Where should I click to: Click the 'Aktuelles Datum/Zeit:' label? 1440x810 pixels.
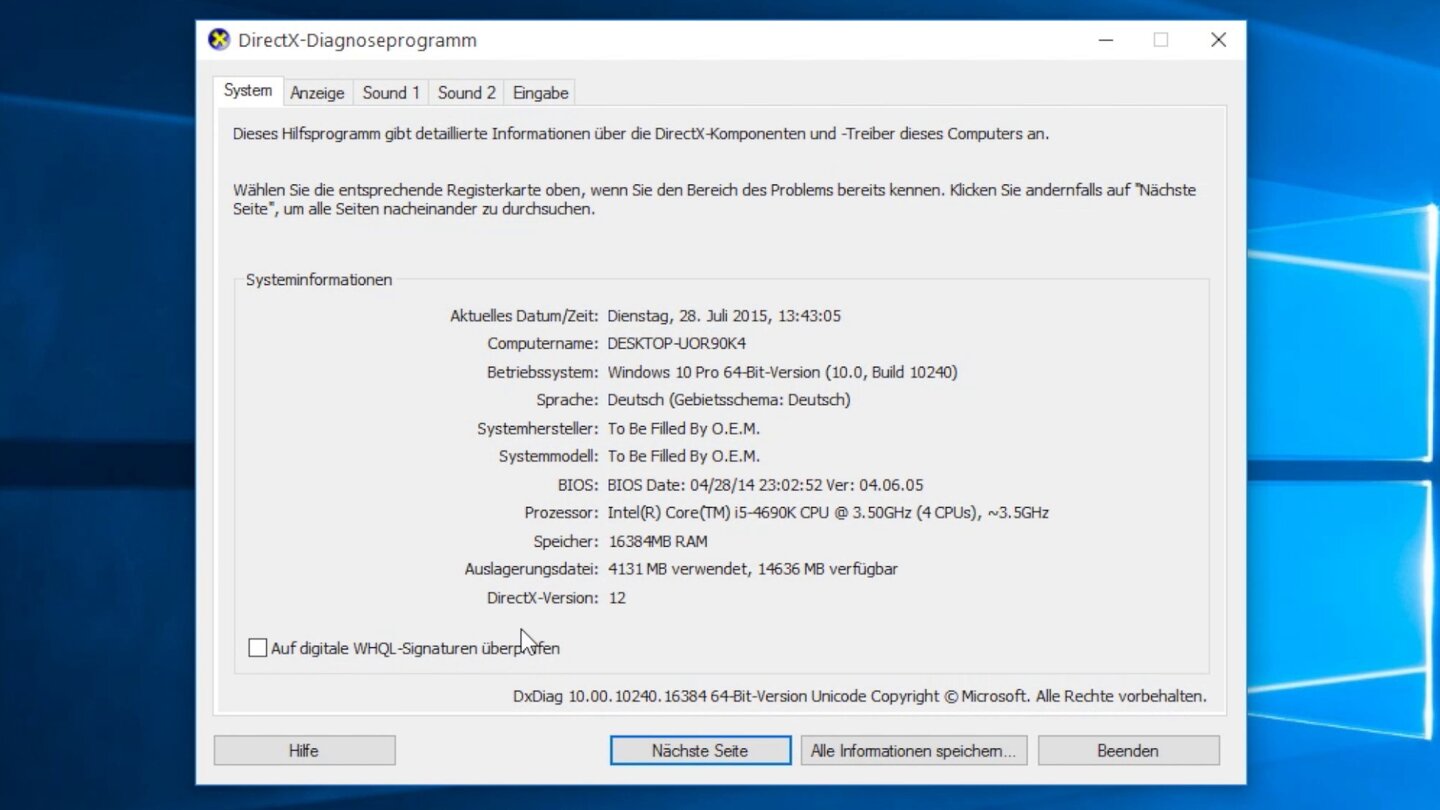click(x=524, y=316)
